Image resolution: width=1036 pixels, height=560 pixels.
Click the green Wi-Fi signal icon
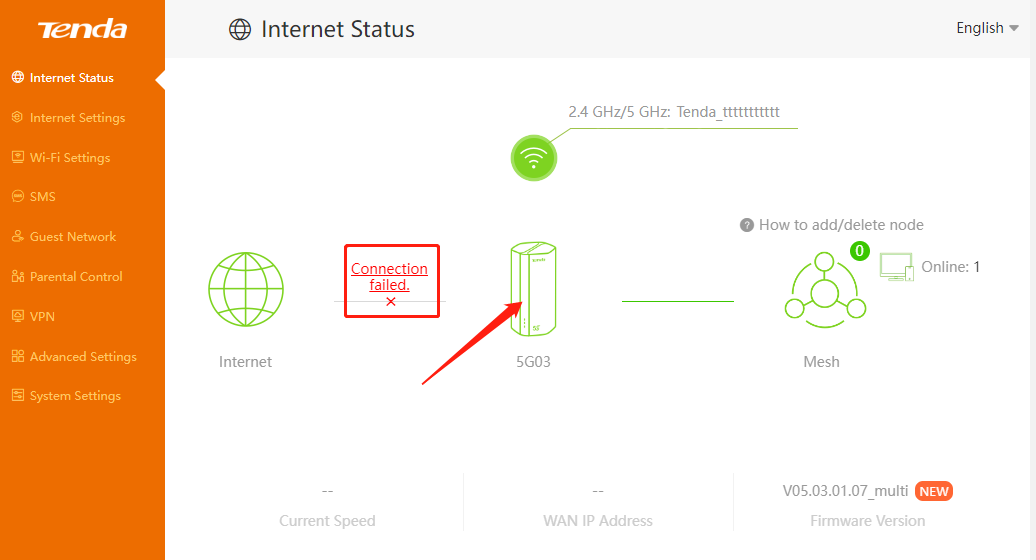pyautogui.click(x=534, y=158)
